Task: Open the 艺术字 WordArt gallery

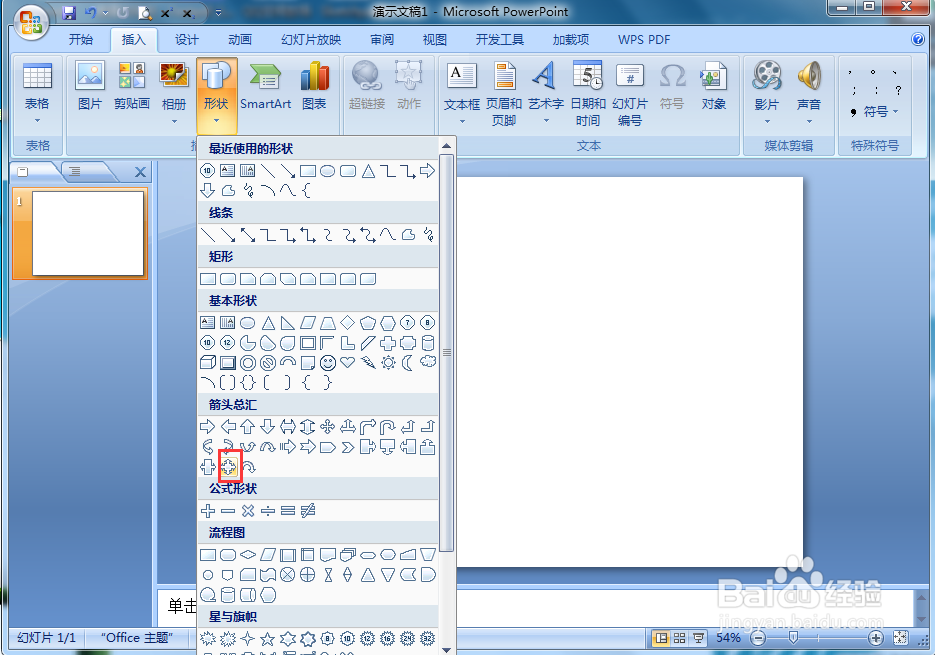Action: pyautogui.click(x=546, y=94)
